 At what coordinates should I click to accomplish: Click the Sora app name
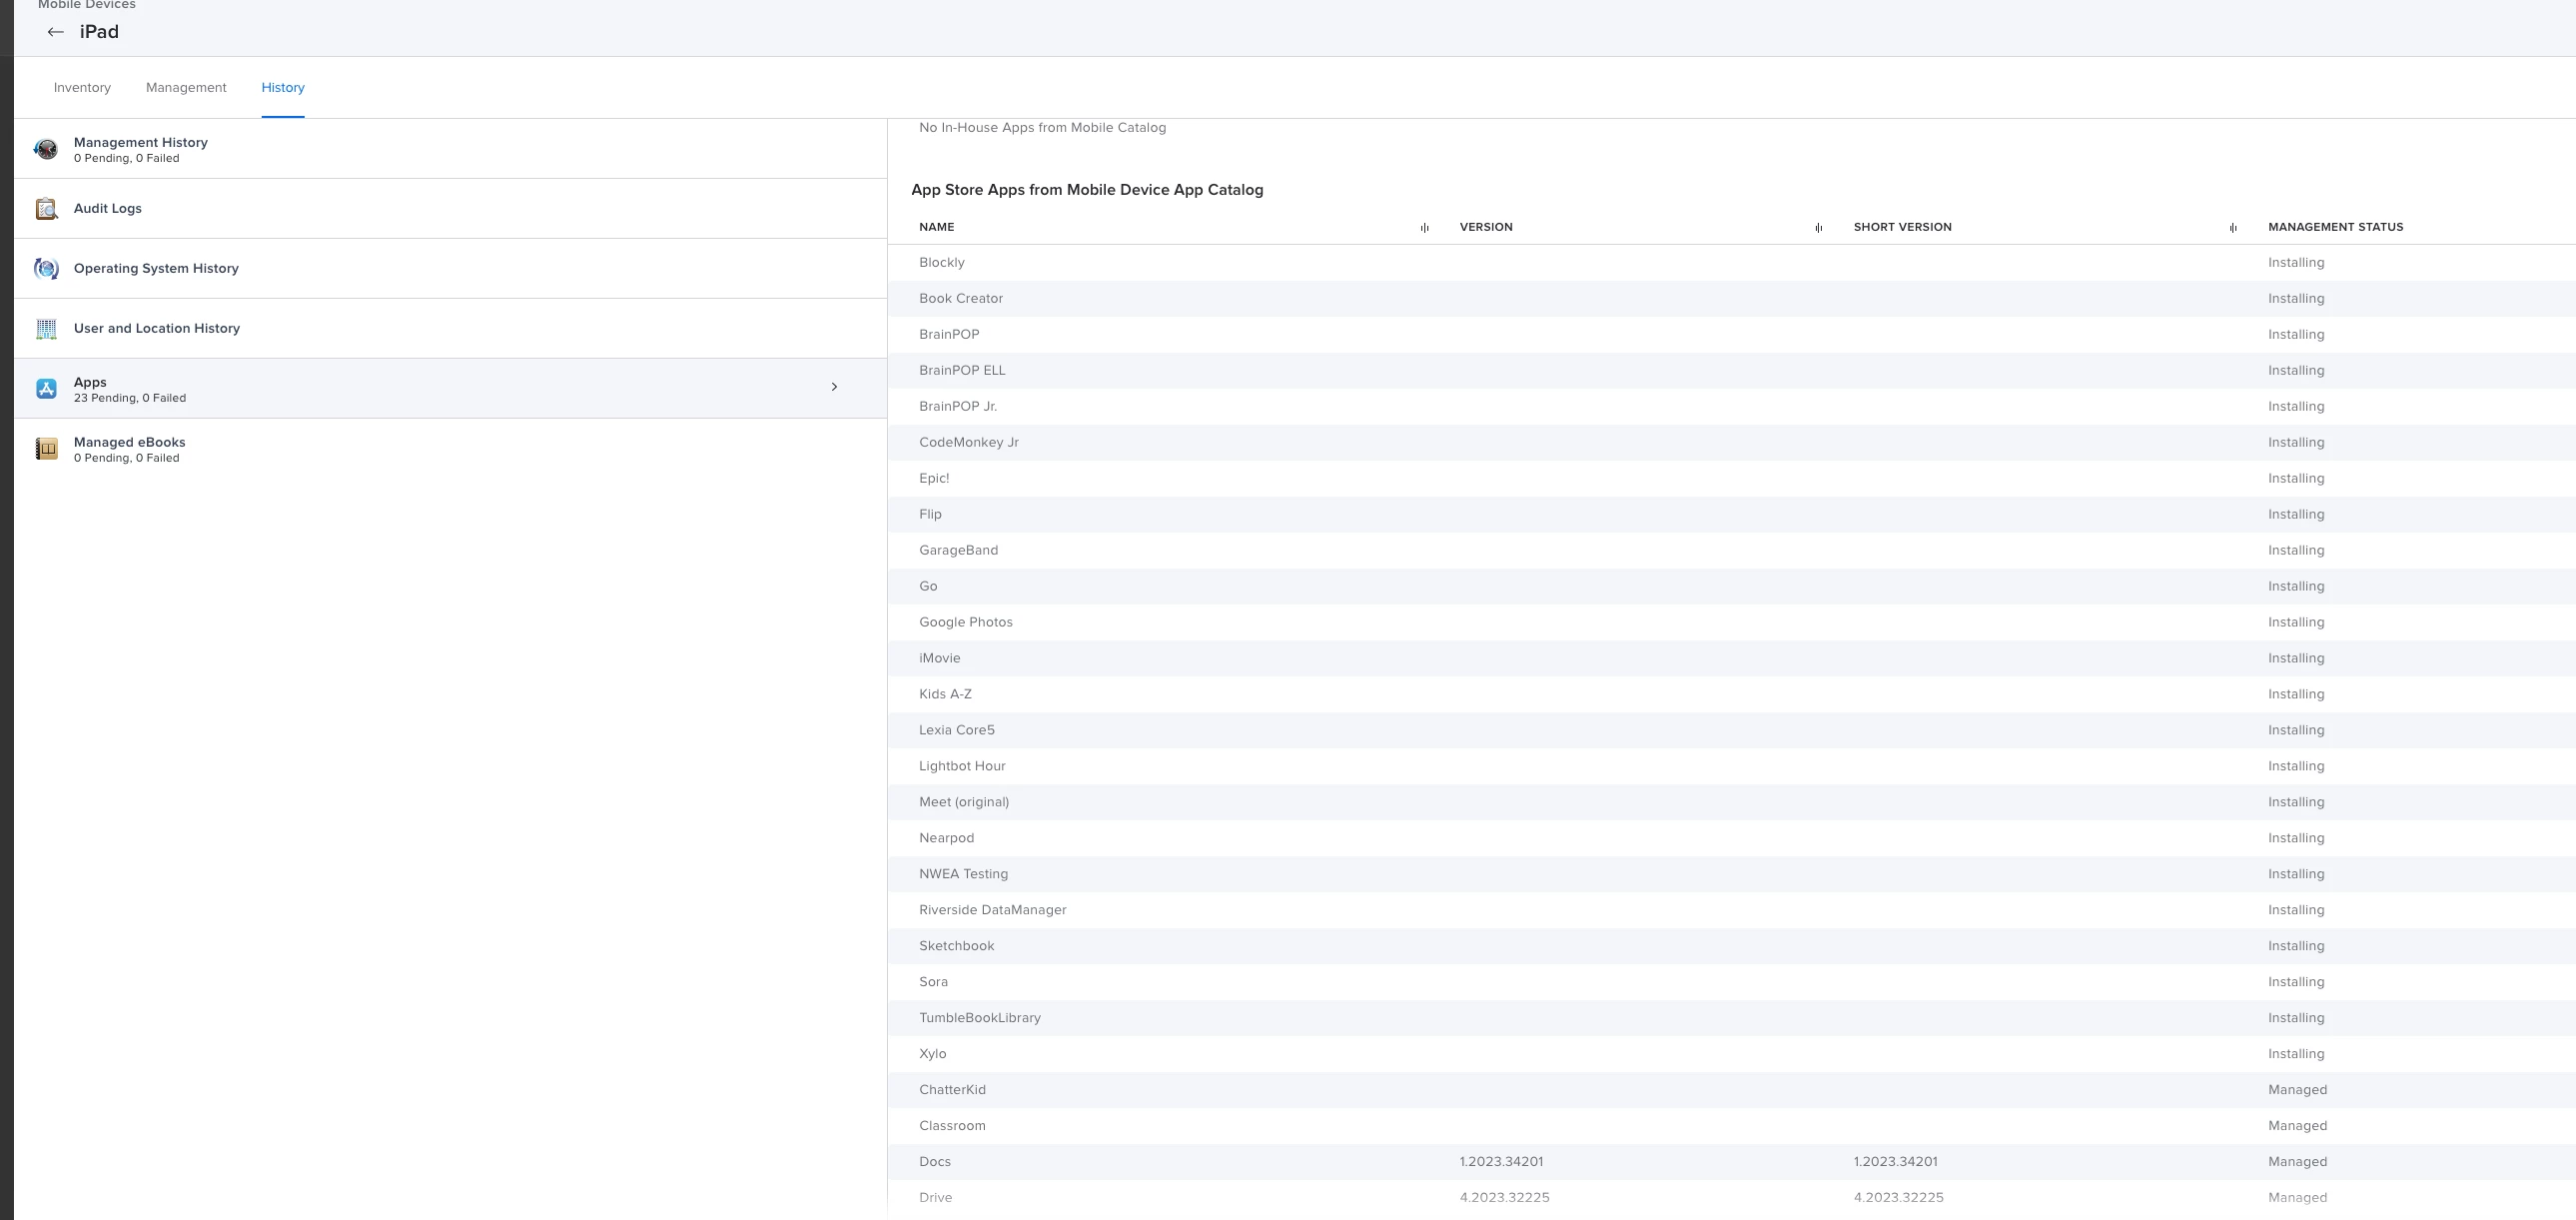tap(933, 983)
